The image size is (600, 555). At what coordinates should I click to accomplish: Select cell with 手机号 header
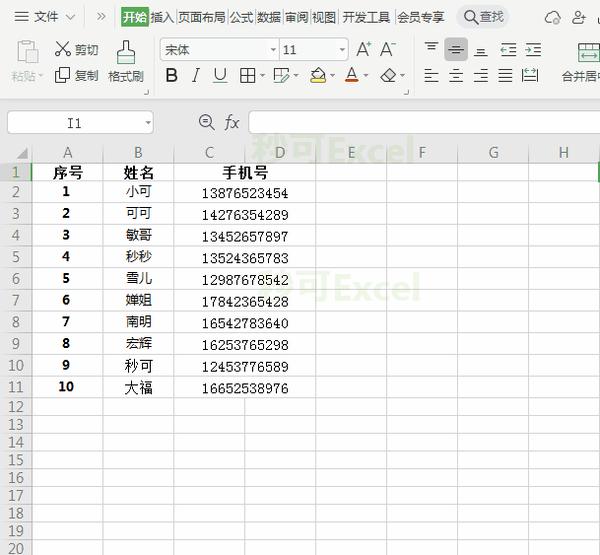245,172
